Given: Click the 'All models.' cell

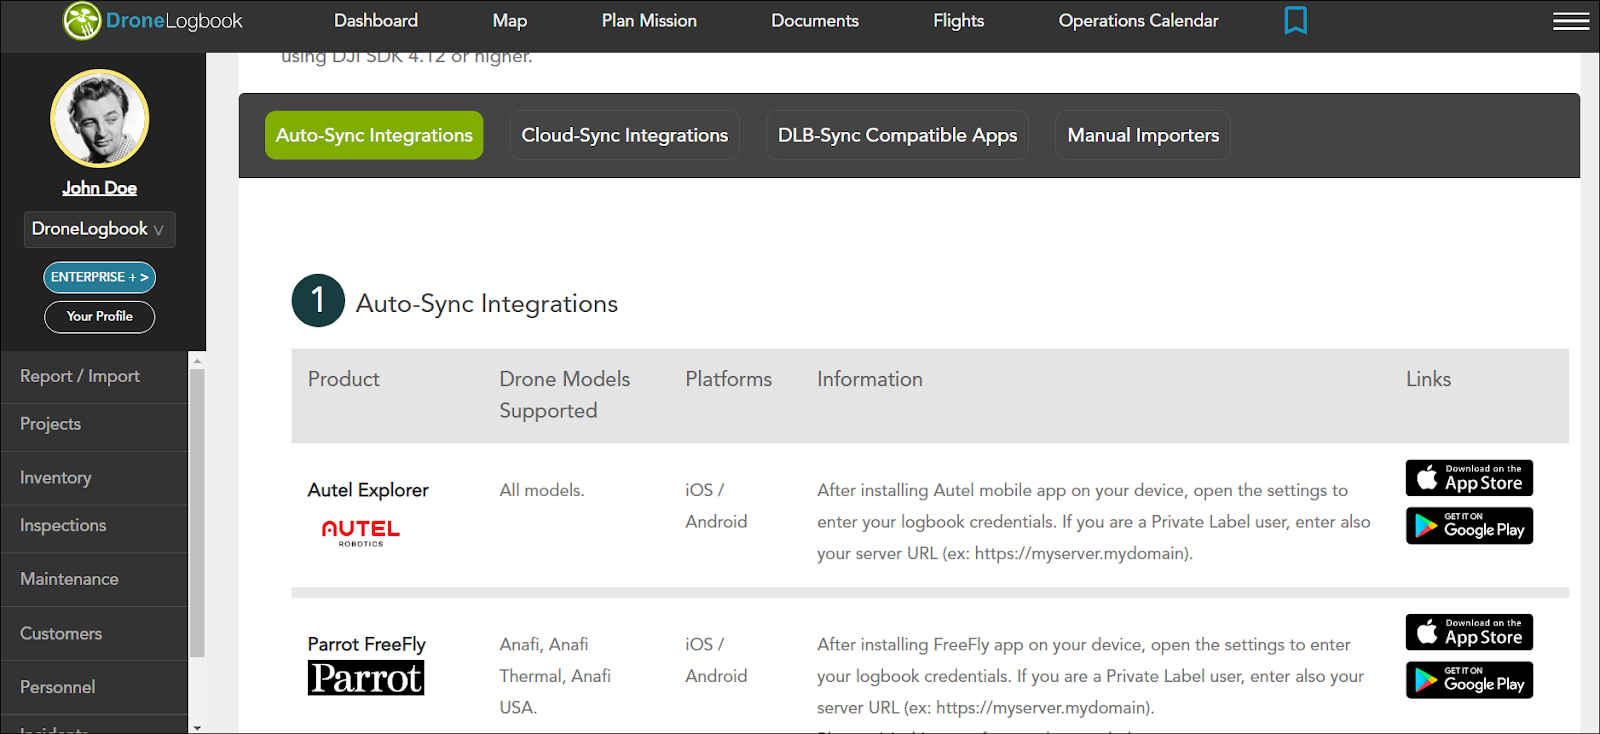Looking at the screenshot, I should 541,490.
